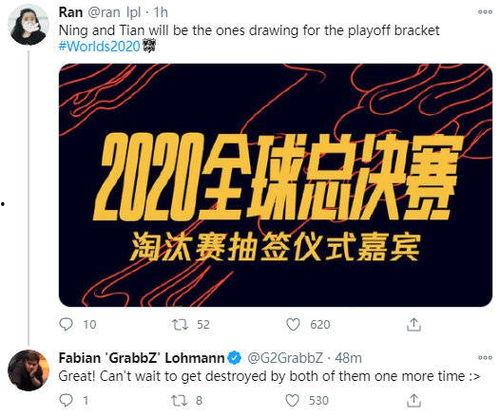Open Fabian 'GrabbZ' Lohmann's profile name
This screenshot has width=500, height=417.
pos(141,358)
